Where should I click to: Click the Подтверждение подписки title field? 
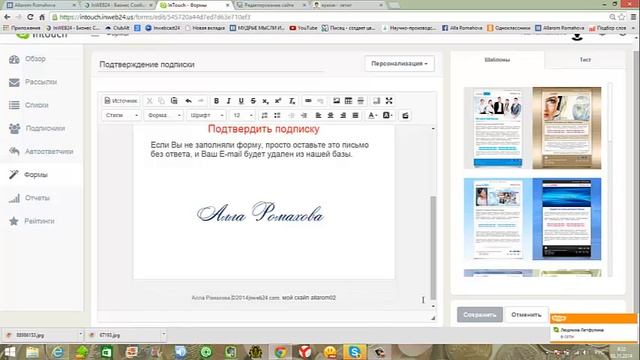pyautogui.click(x=211, y=64)
